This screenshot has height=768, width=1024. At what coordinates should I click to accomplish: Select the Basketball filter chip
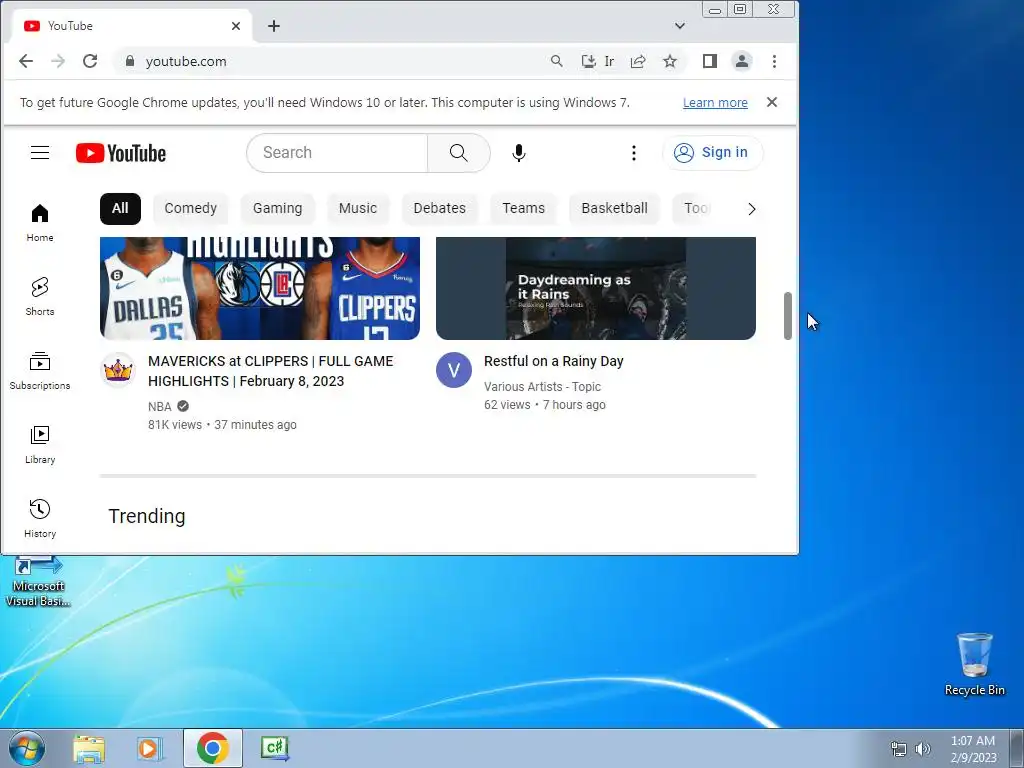coord(615,208)
